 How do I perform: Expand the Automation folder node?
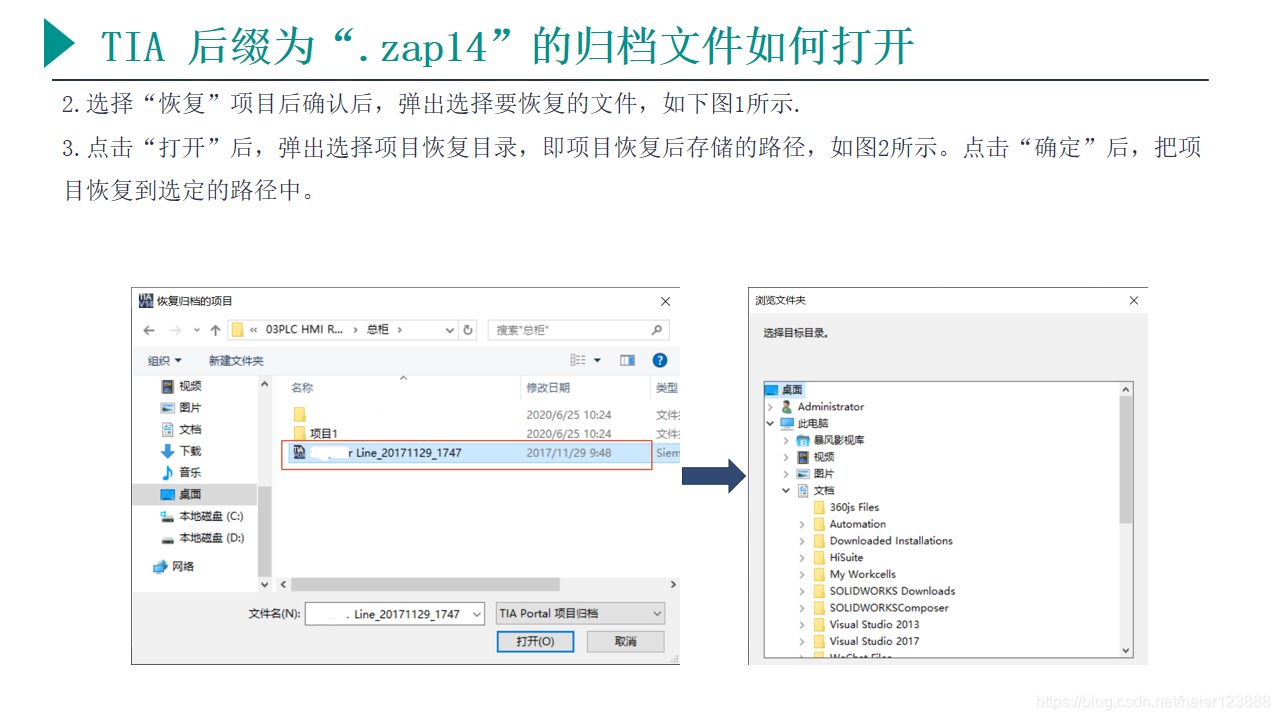point(802,524)
